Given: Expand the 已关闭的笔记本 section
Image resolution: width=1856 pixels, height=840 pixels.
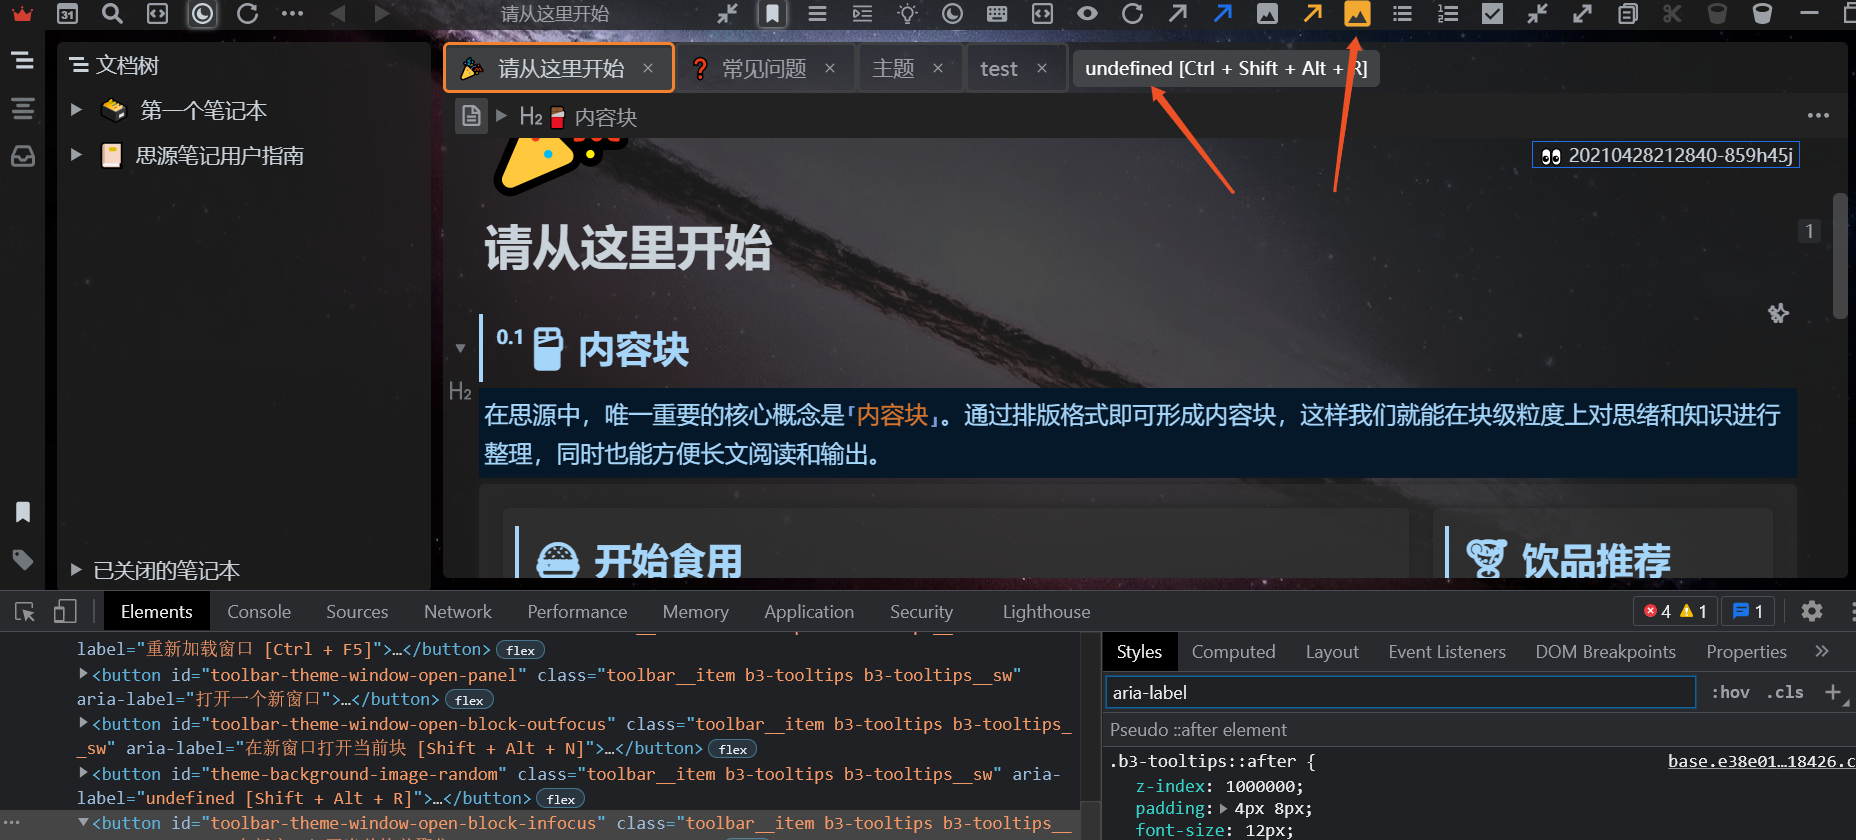Looking at the screenshot, I should (x=76, y=570).
